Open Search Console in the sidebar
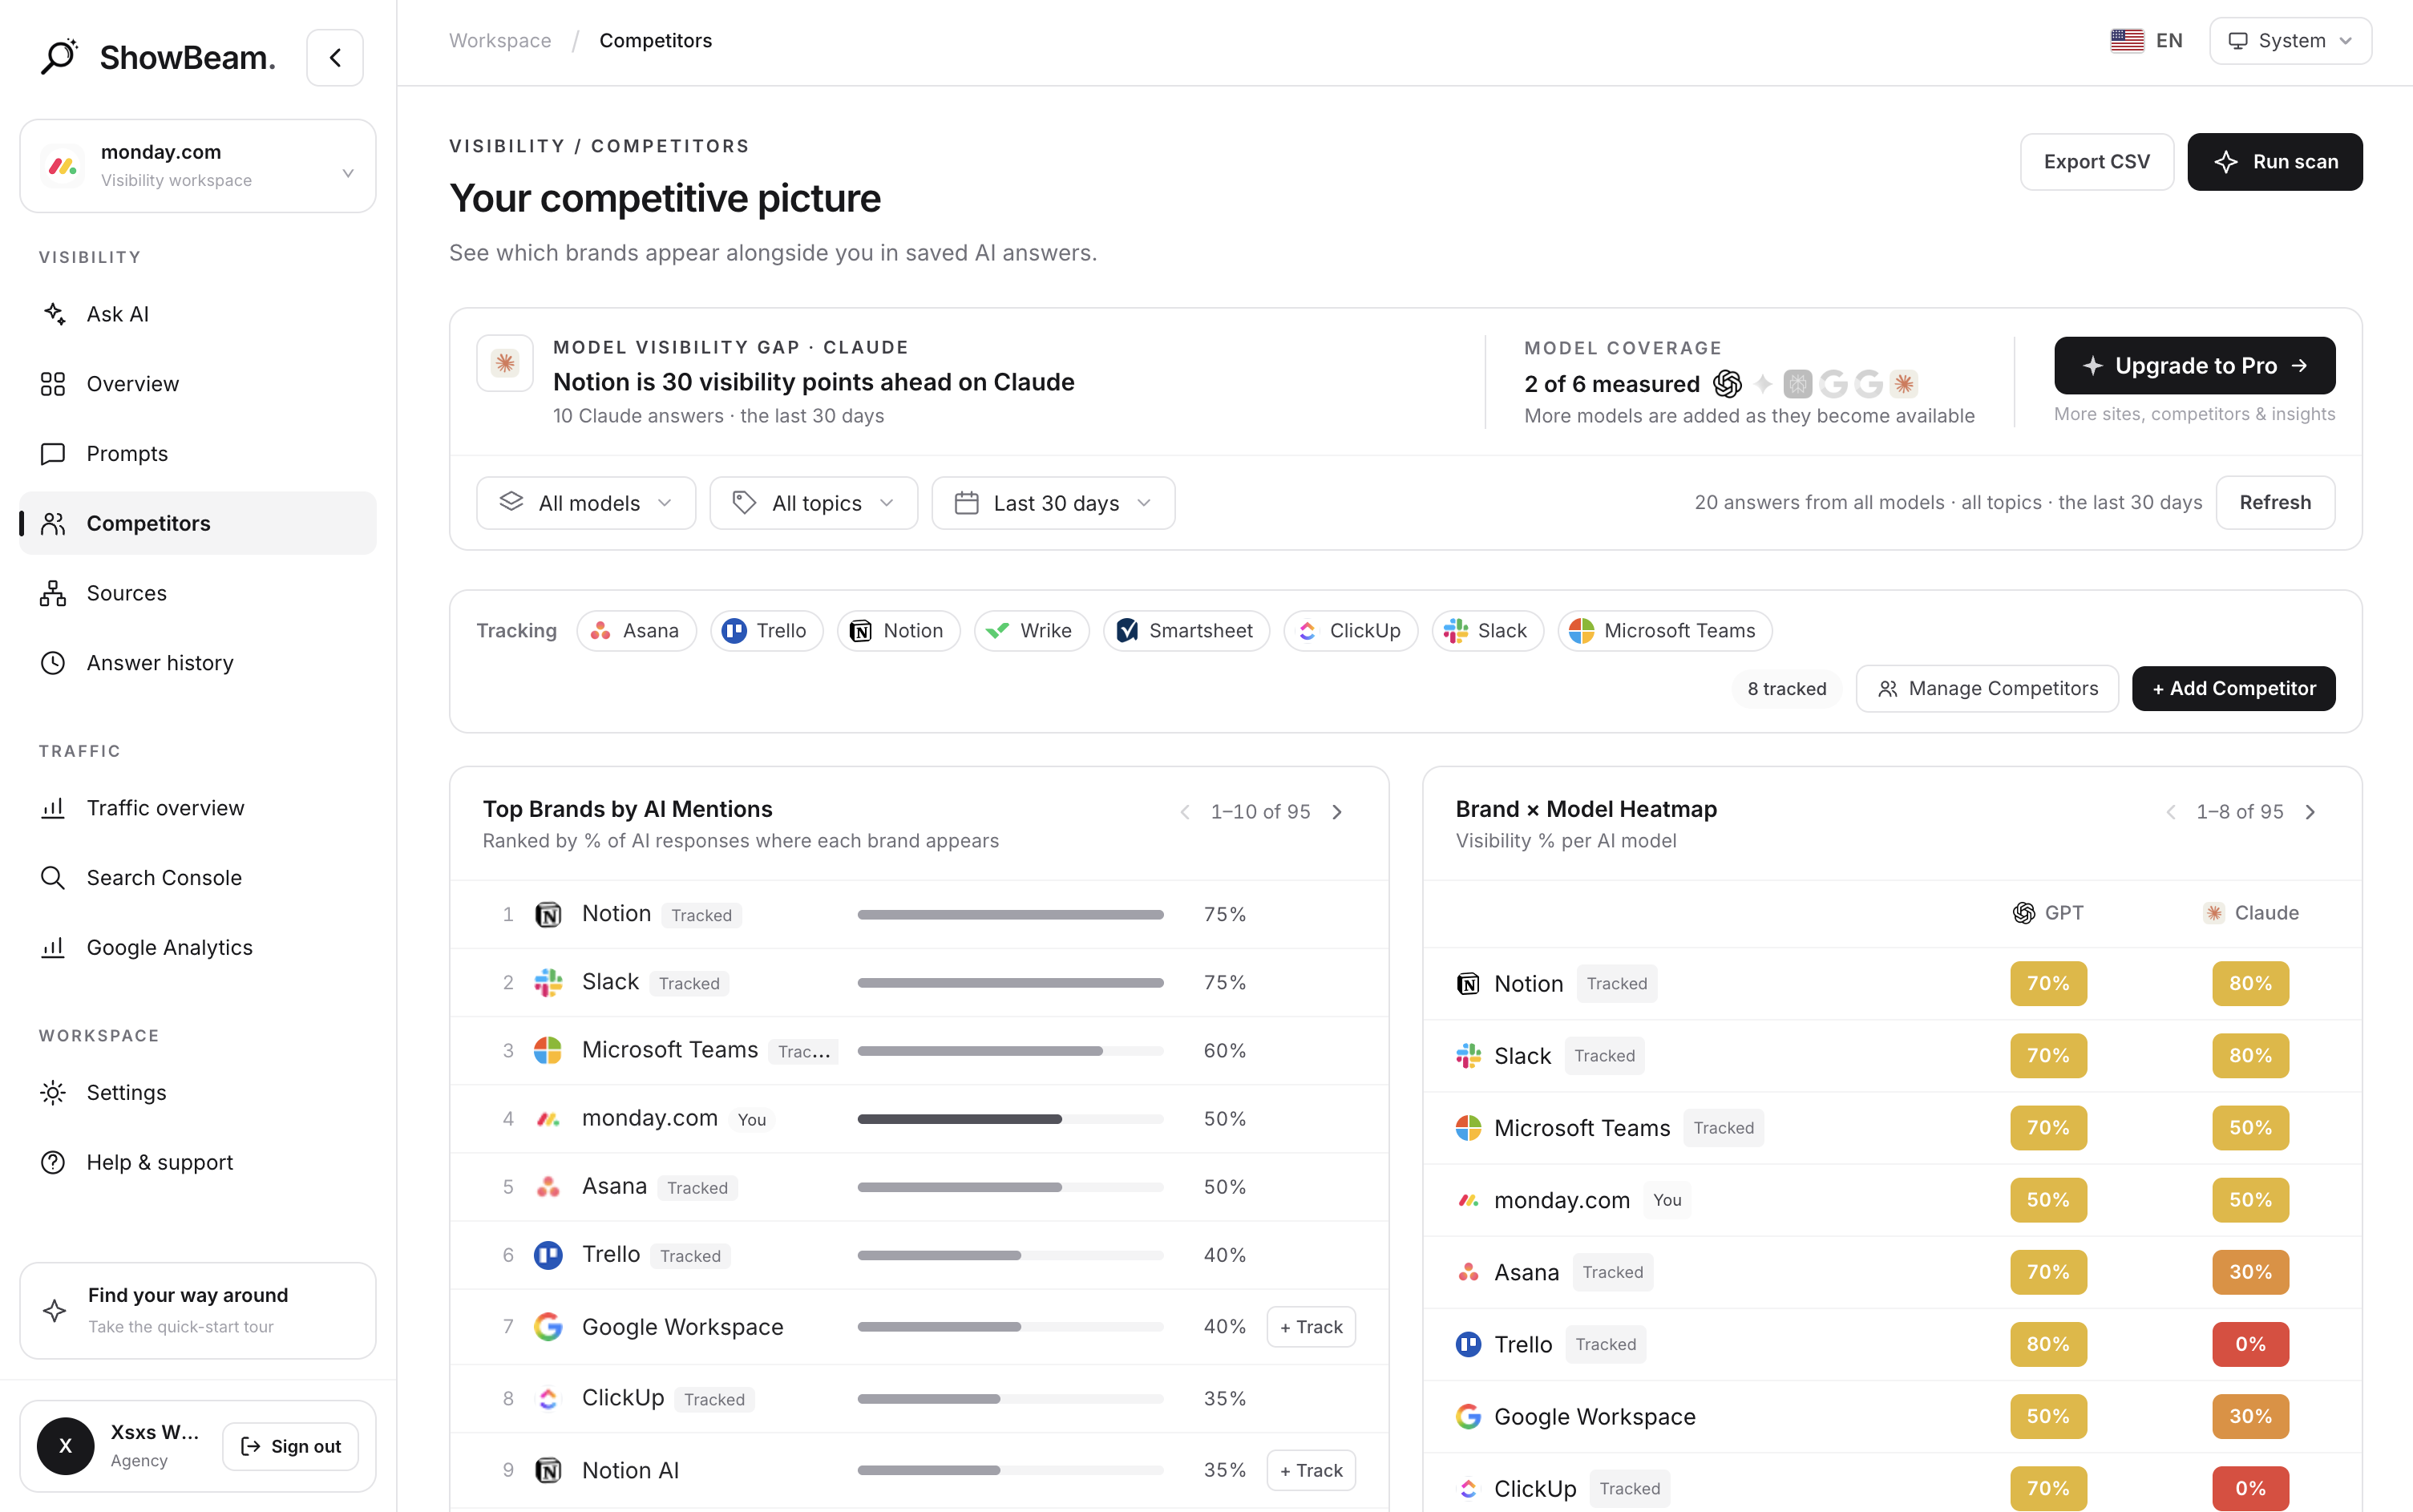 pyautogui.click(x=198, y=877)
